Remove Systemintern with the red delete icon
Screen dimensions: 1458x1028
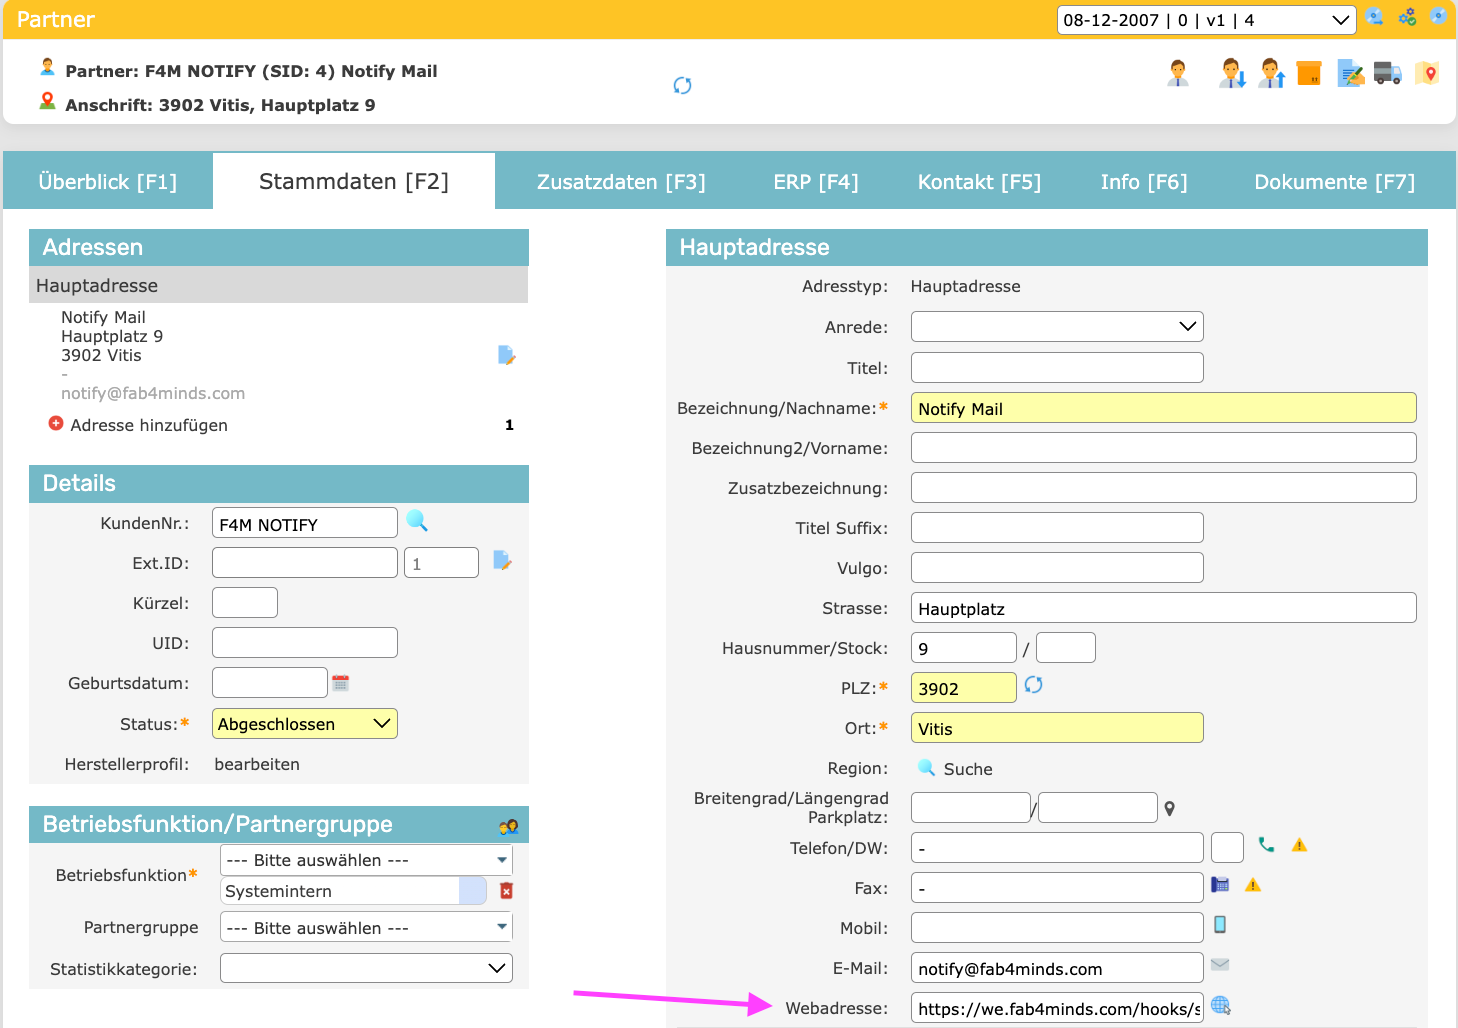506,891
